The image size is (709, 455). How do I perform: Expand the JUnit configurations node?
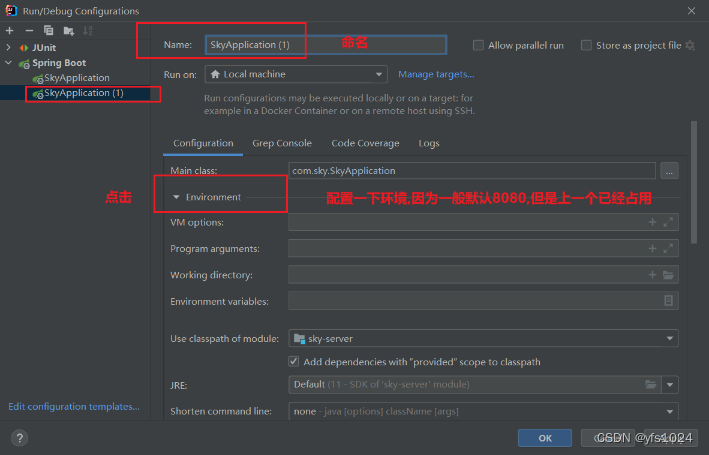pos(9,47)
